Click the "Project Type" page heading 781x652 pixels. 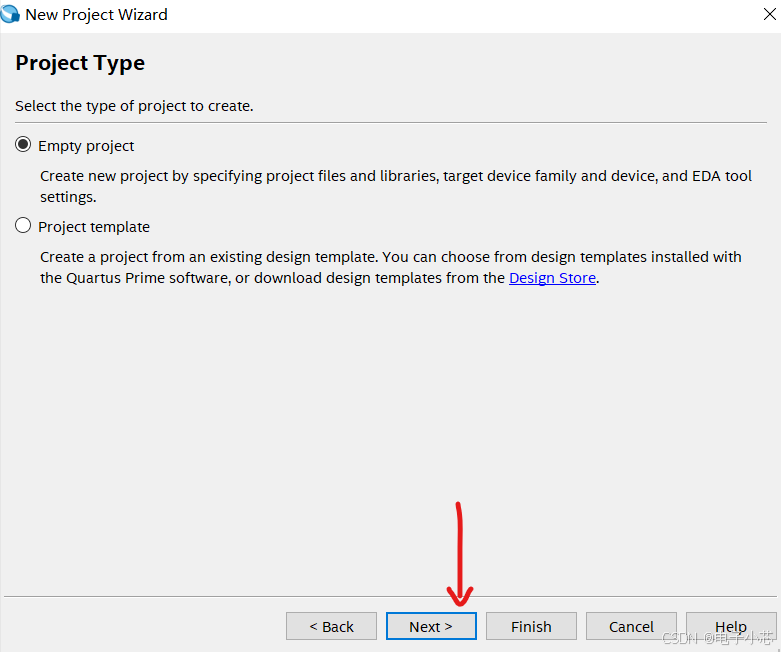coord(80,63)
